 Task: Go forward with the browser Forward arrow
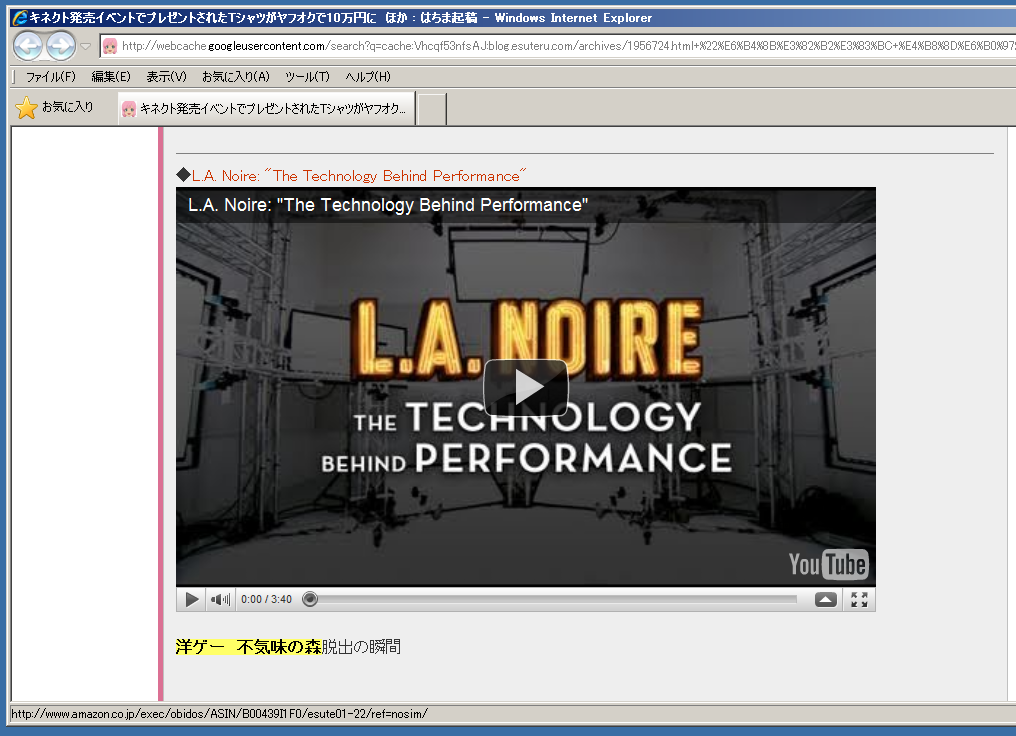pos(61,46)
